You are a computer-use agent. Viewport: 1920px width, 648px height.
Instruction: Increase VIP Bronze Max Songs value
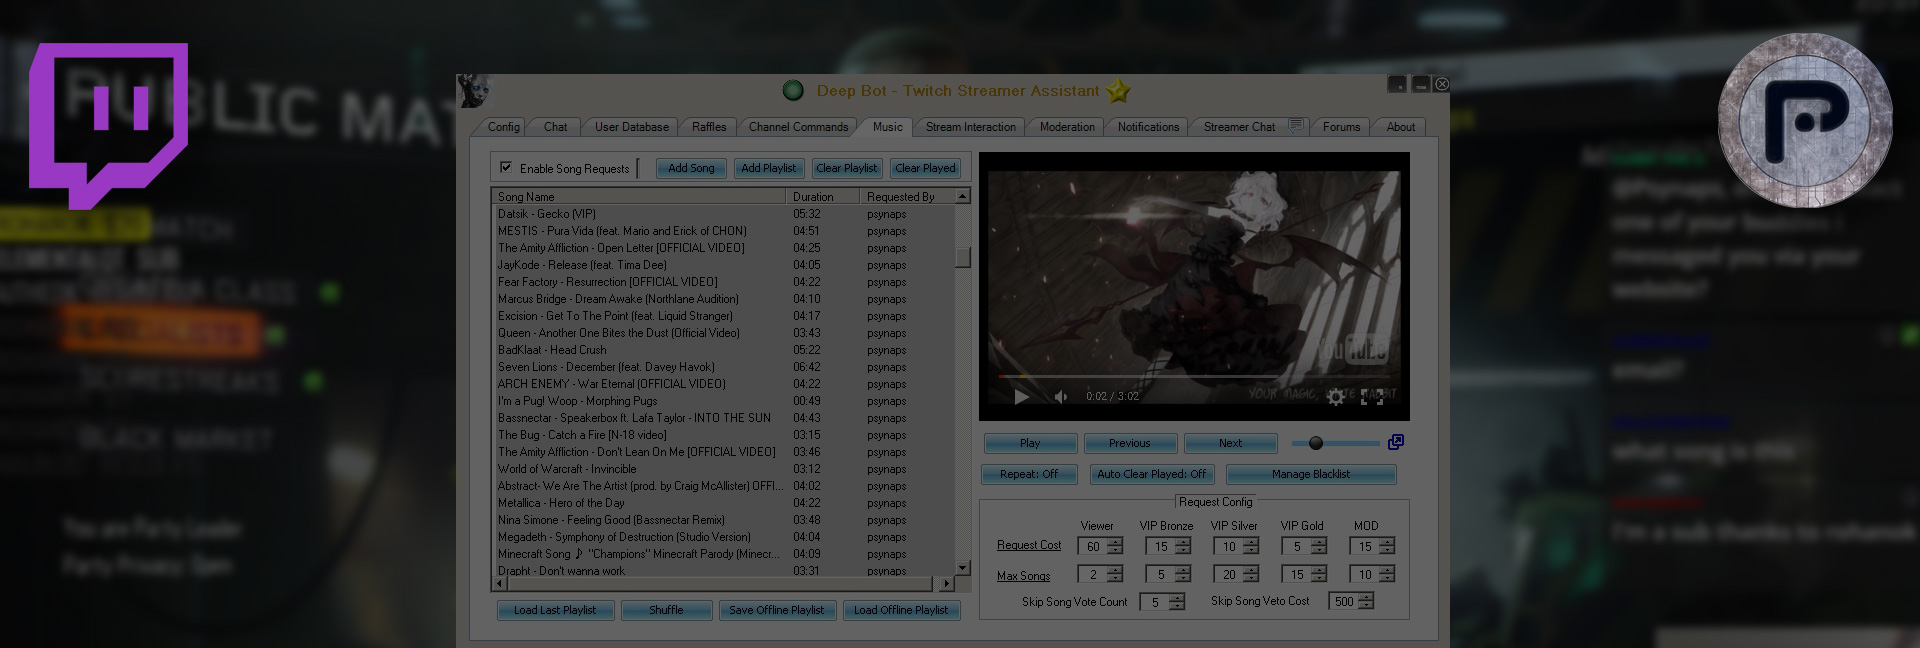(1183, 570)
